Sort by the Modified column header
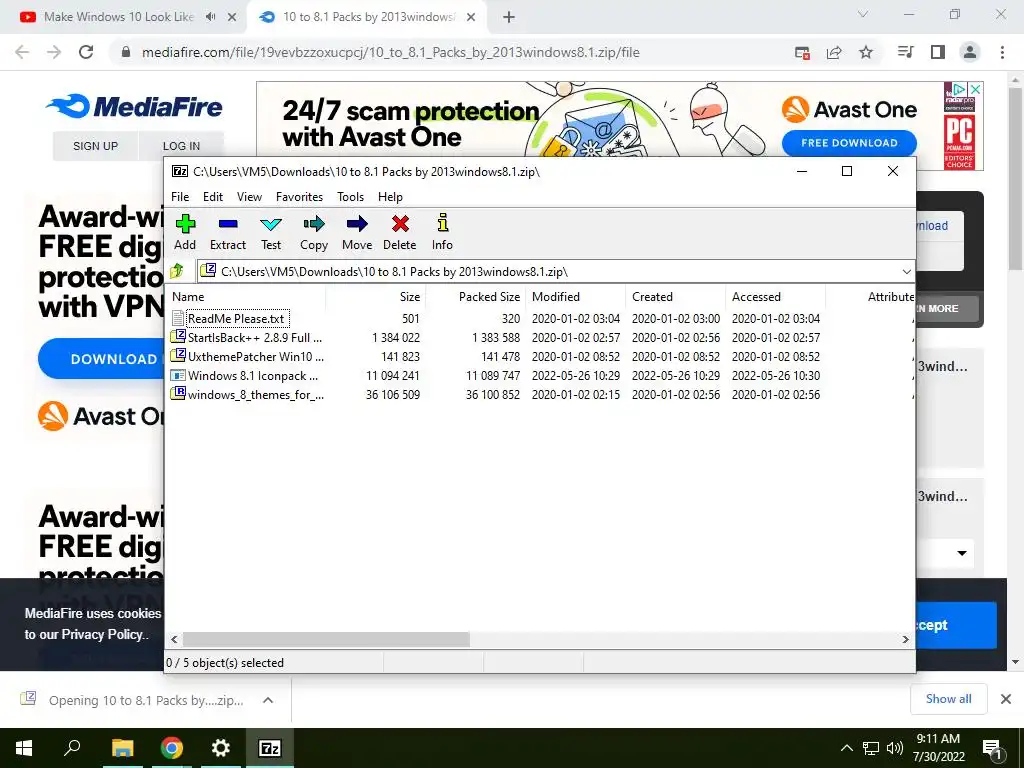The height and width of the screenshot is (768, 1024). [575, 296]
